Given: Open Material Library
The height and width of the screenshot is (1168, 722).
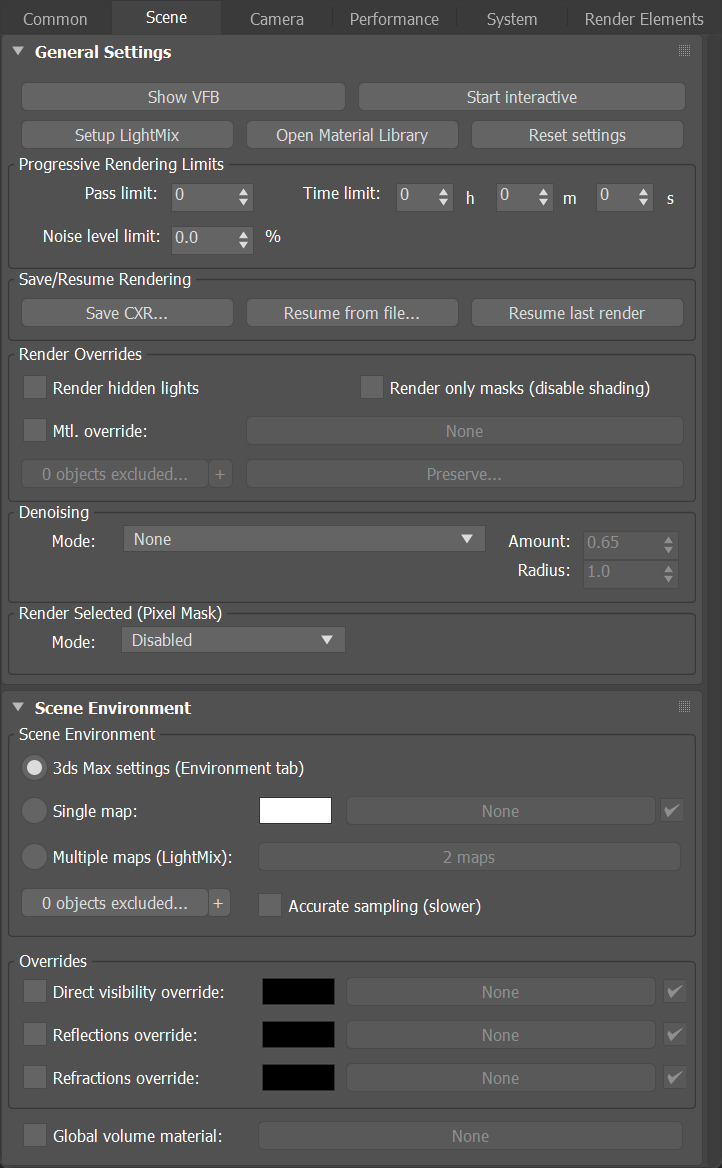Looking at the screenshot, I should click(x=352, y=135).
